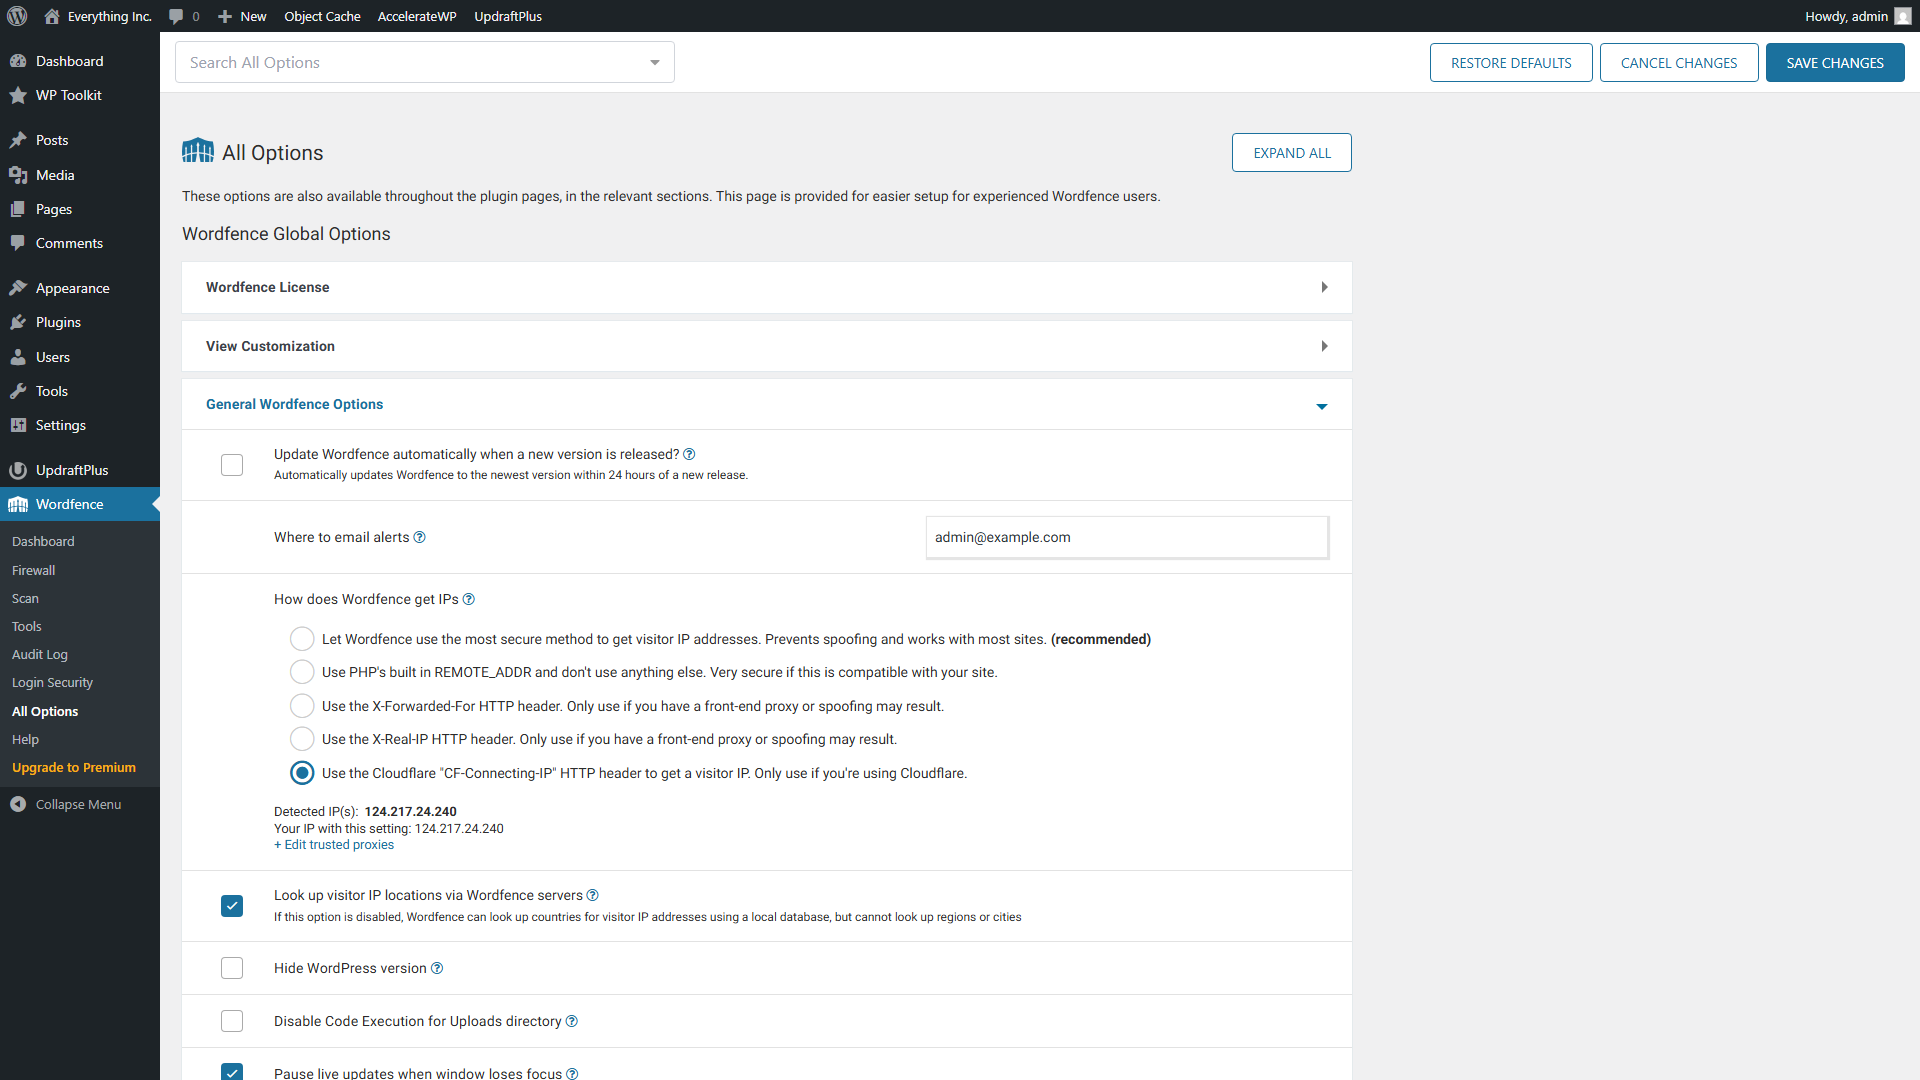Open Wordfence Dashboard submenu item
The image size is (1920, 1080).
point(43,541)
